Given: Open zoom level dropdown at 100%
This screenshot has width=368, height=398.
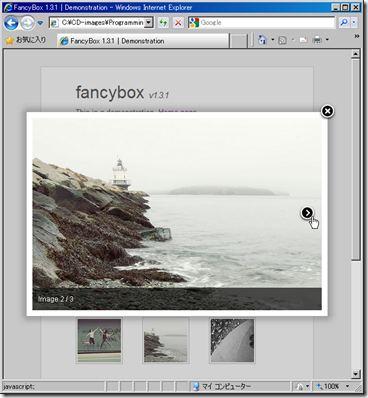Looking at the screenshot, I should [347, 386].
